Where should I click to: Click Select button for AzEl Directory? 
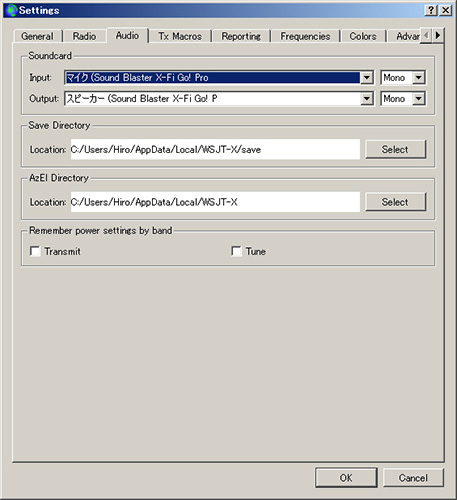coord(395,202)
